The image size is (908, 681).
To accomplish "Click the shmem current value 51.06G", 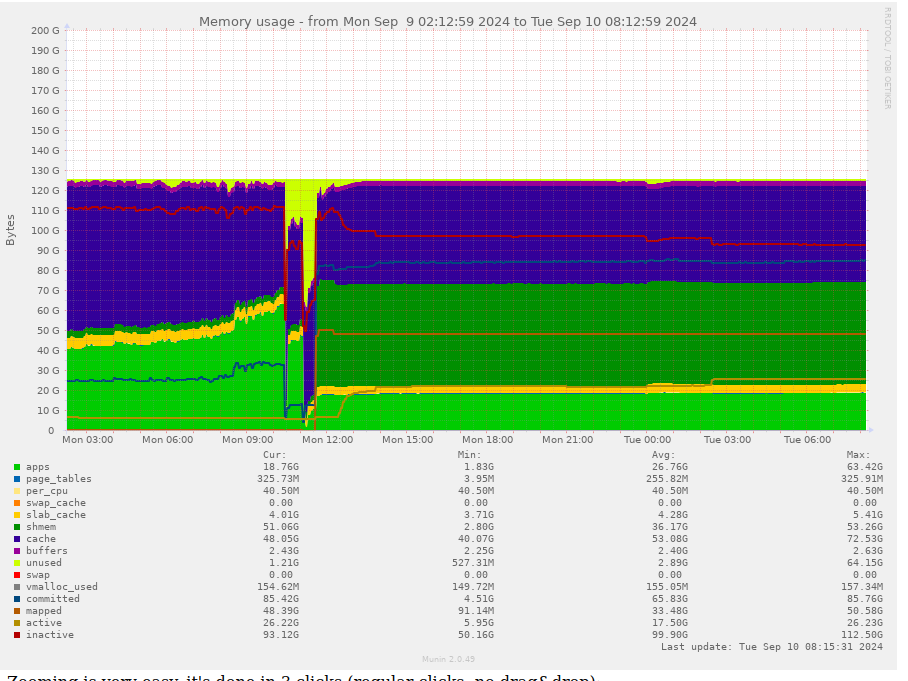I will pyautogui.click(x=281, y=527).
